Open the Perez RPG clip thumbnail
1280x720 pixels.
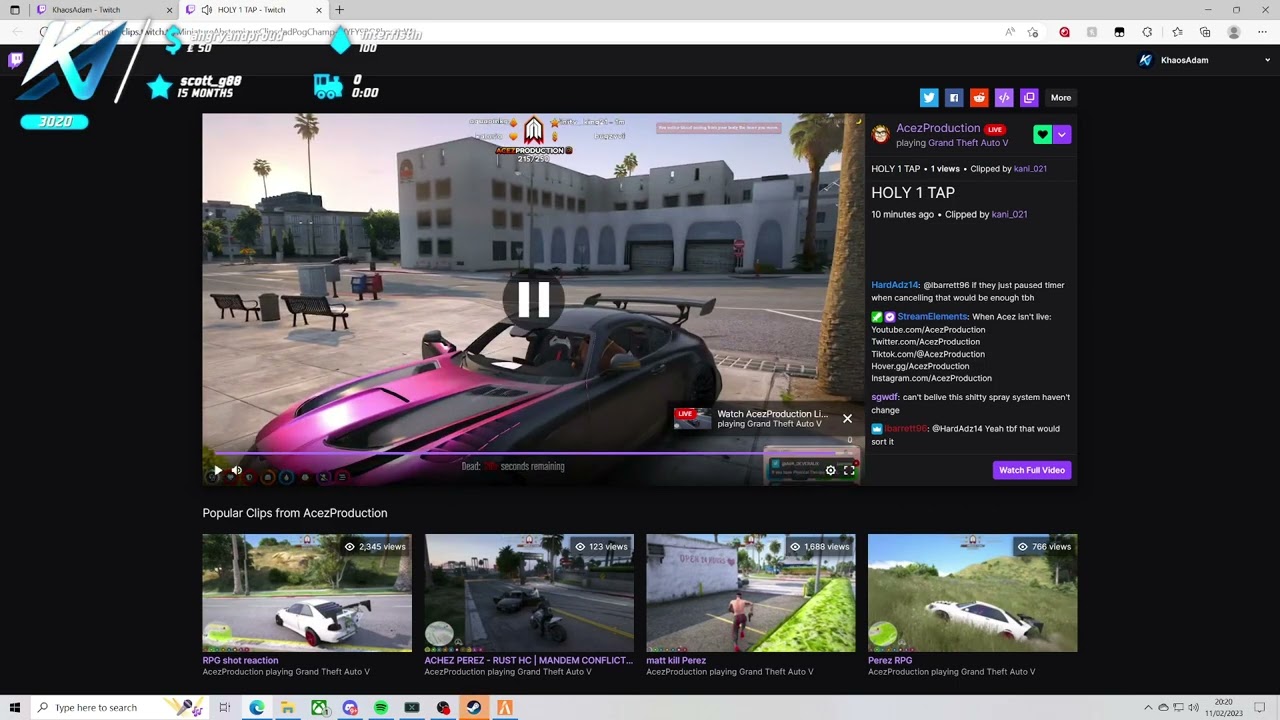(x=973, y=593)
